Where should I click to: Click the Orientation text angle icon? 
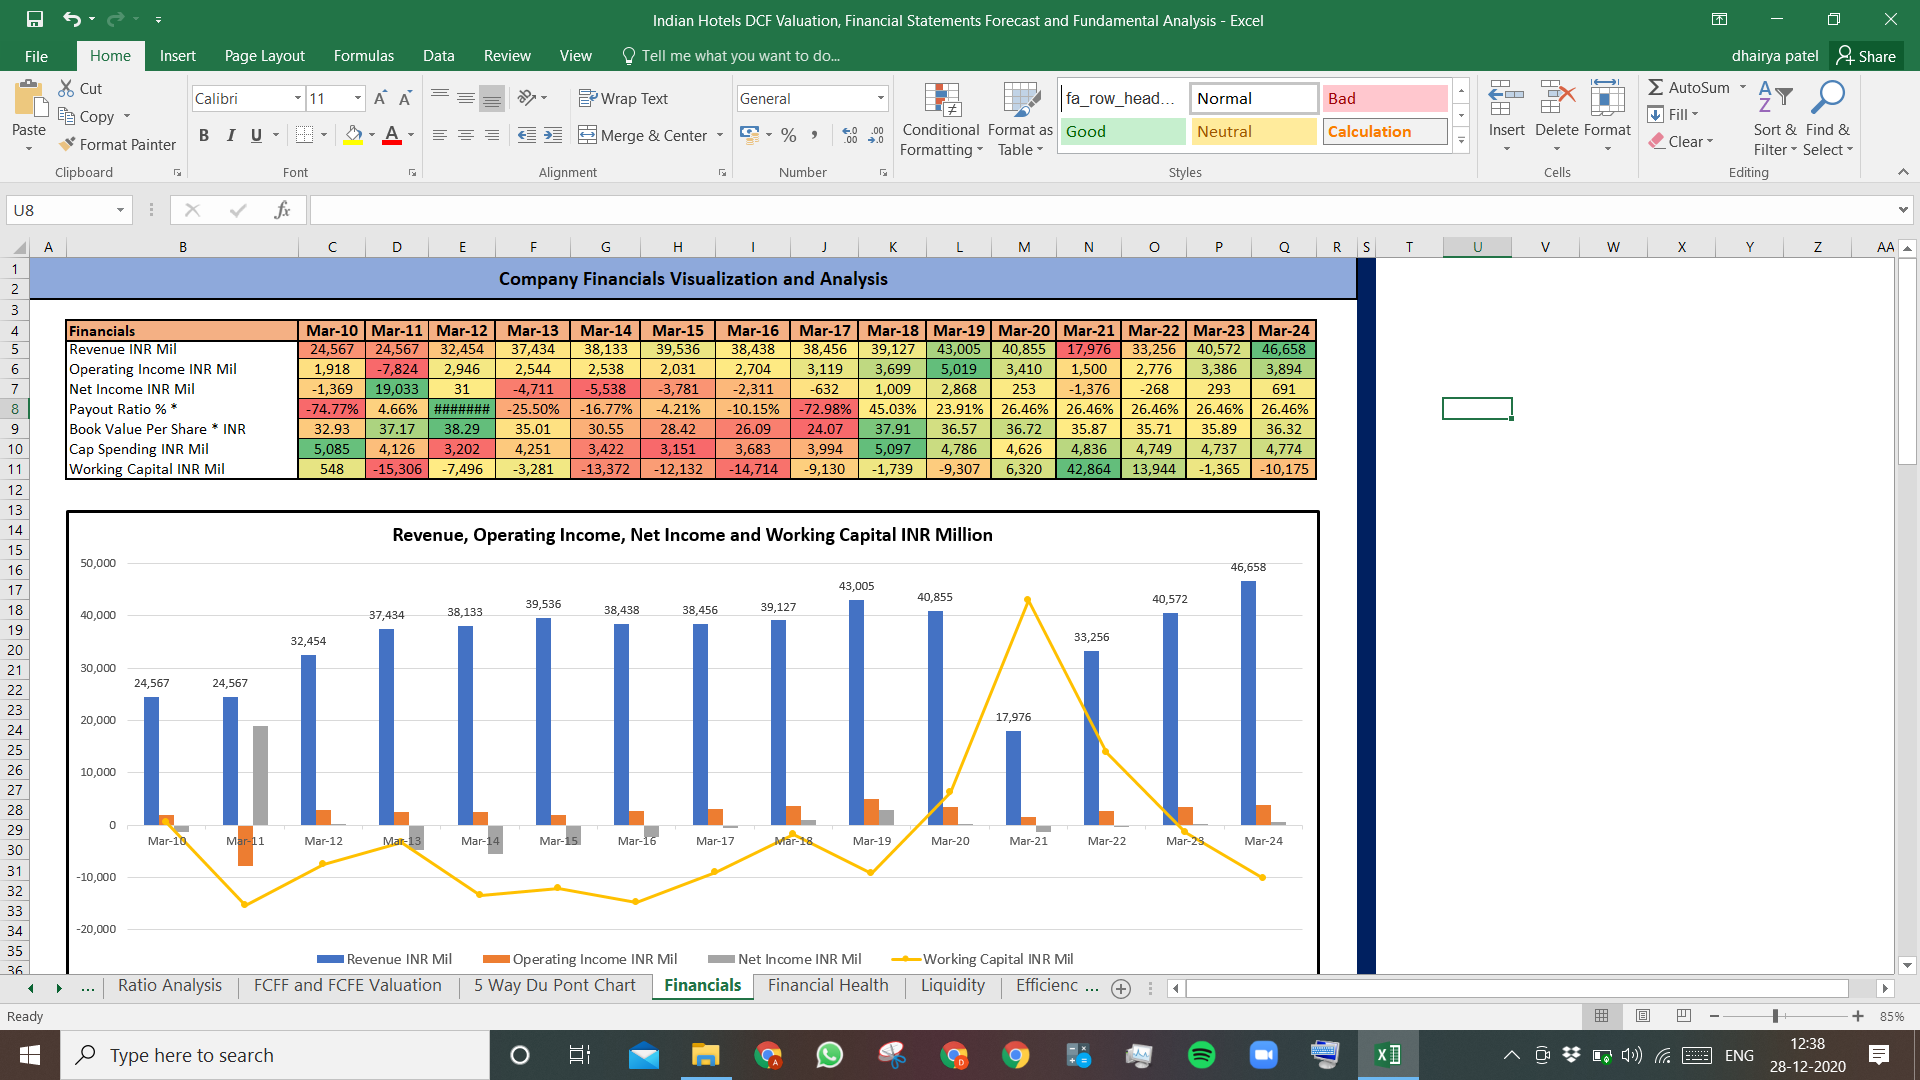click(527, 98)
